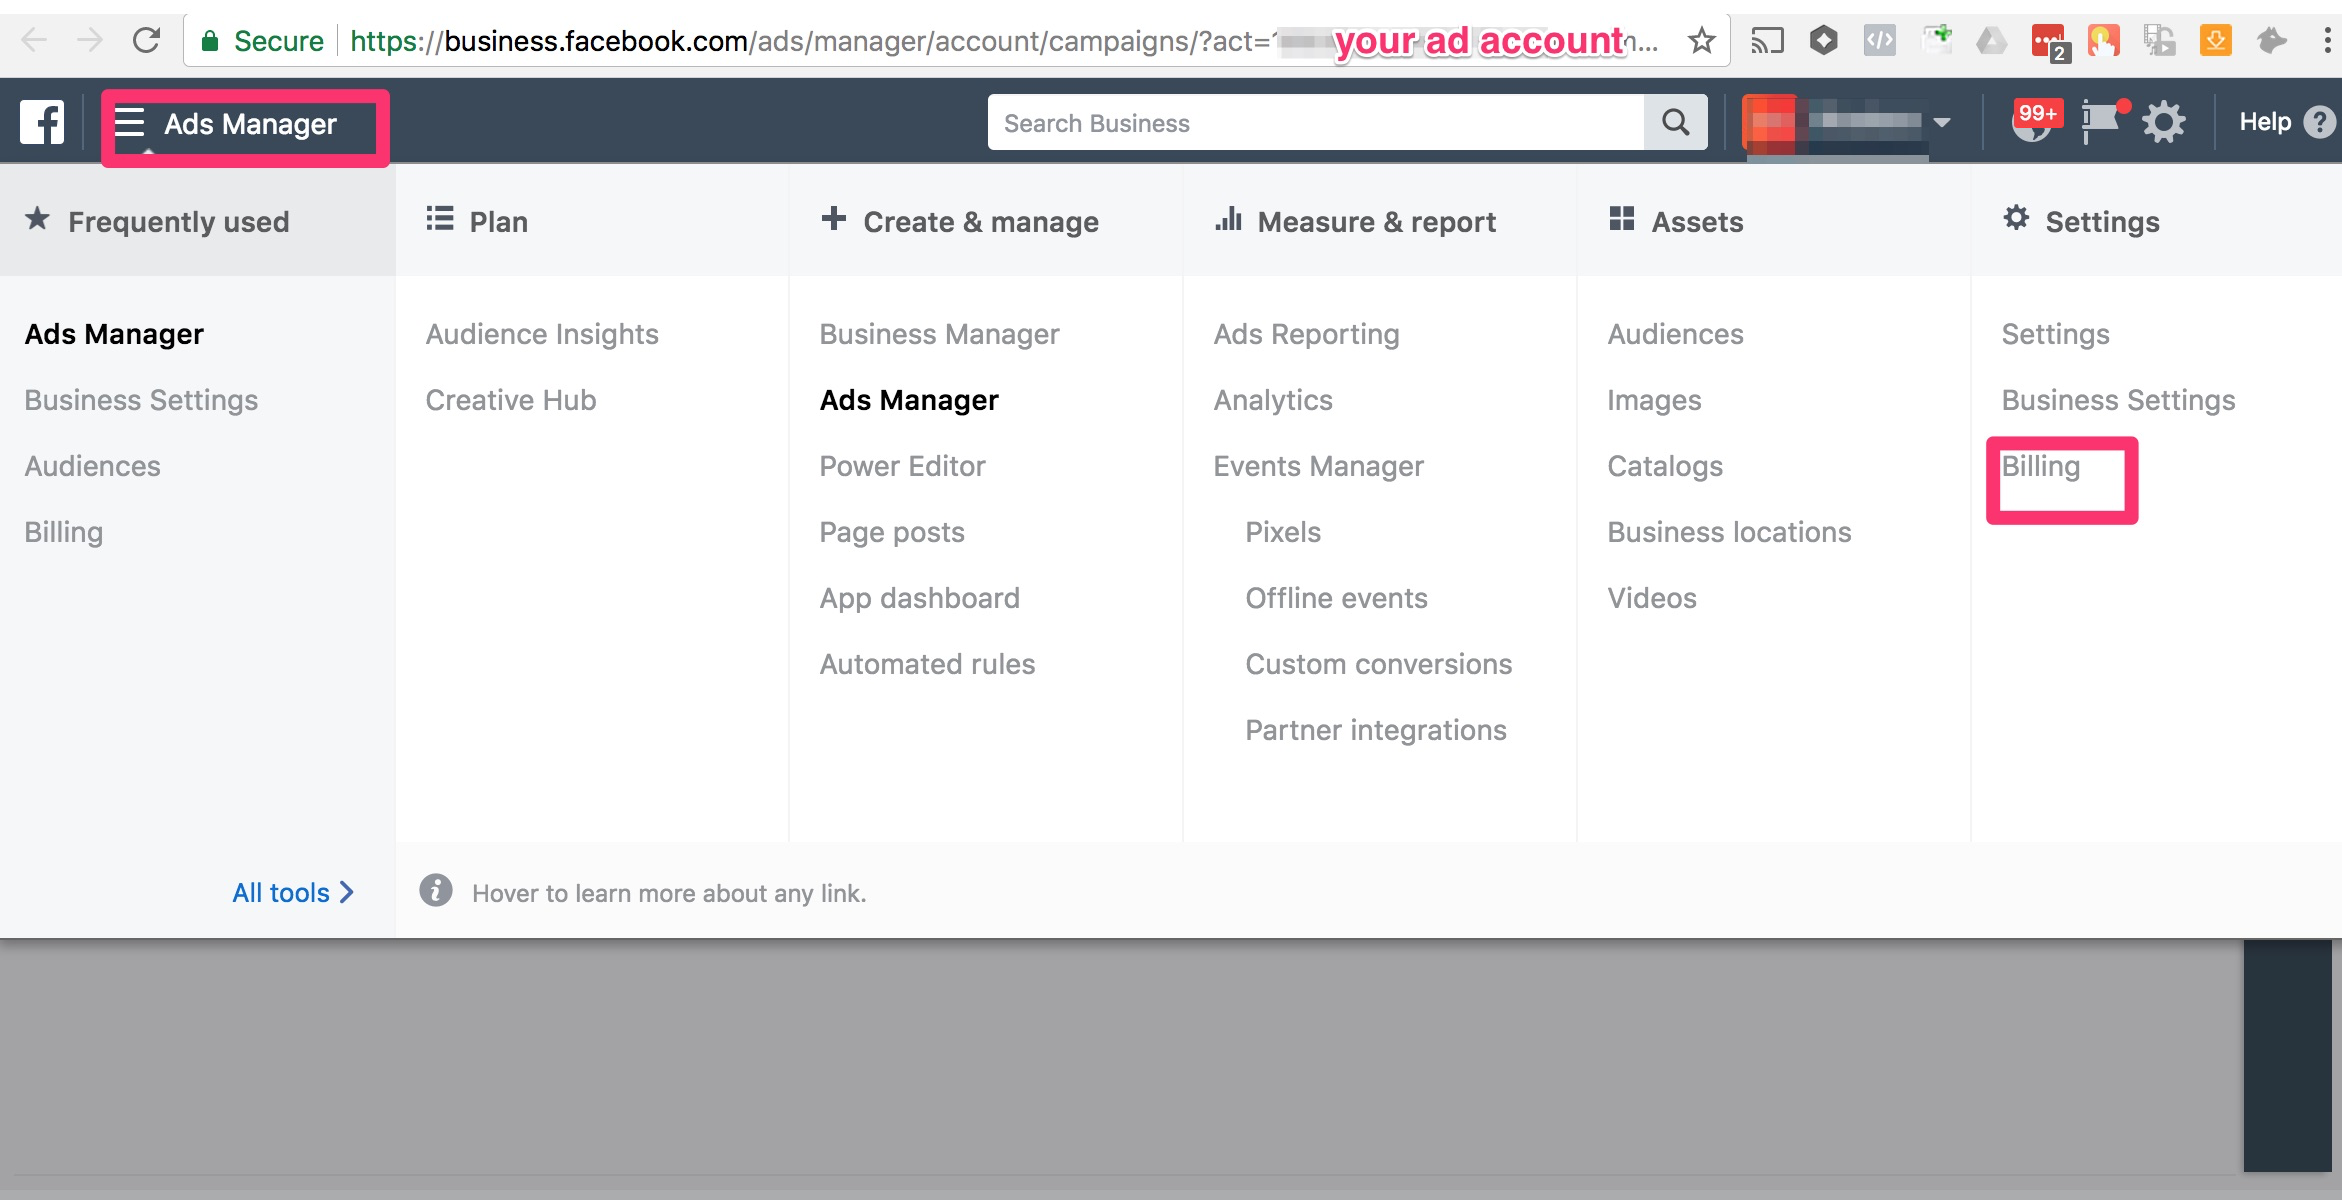
Task: Open the Ads Manager hamburger menu
Action: tap(129, 123)
